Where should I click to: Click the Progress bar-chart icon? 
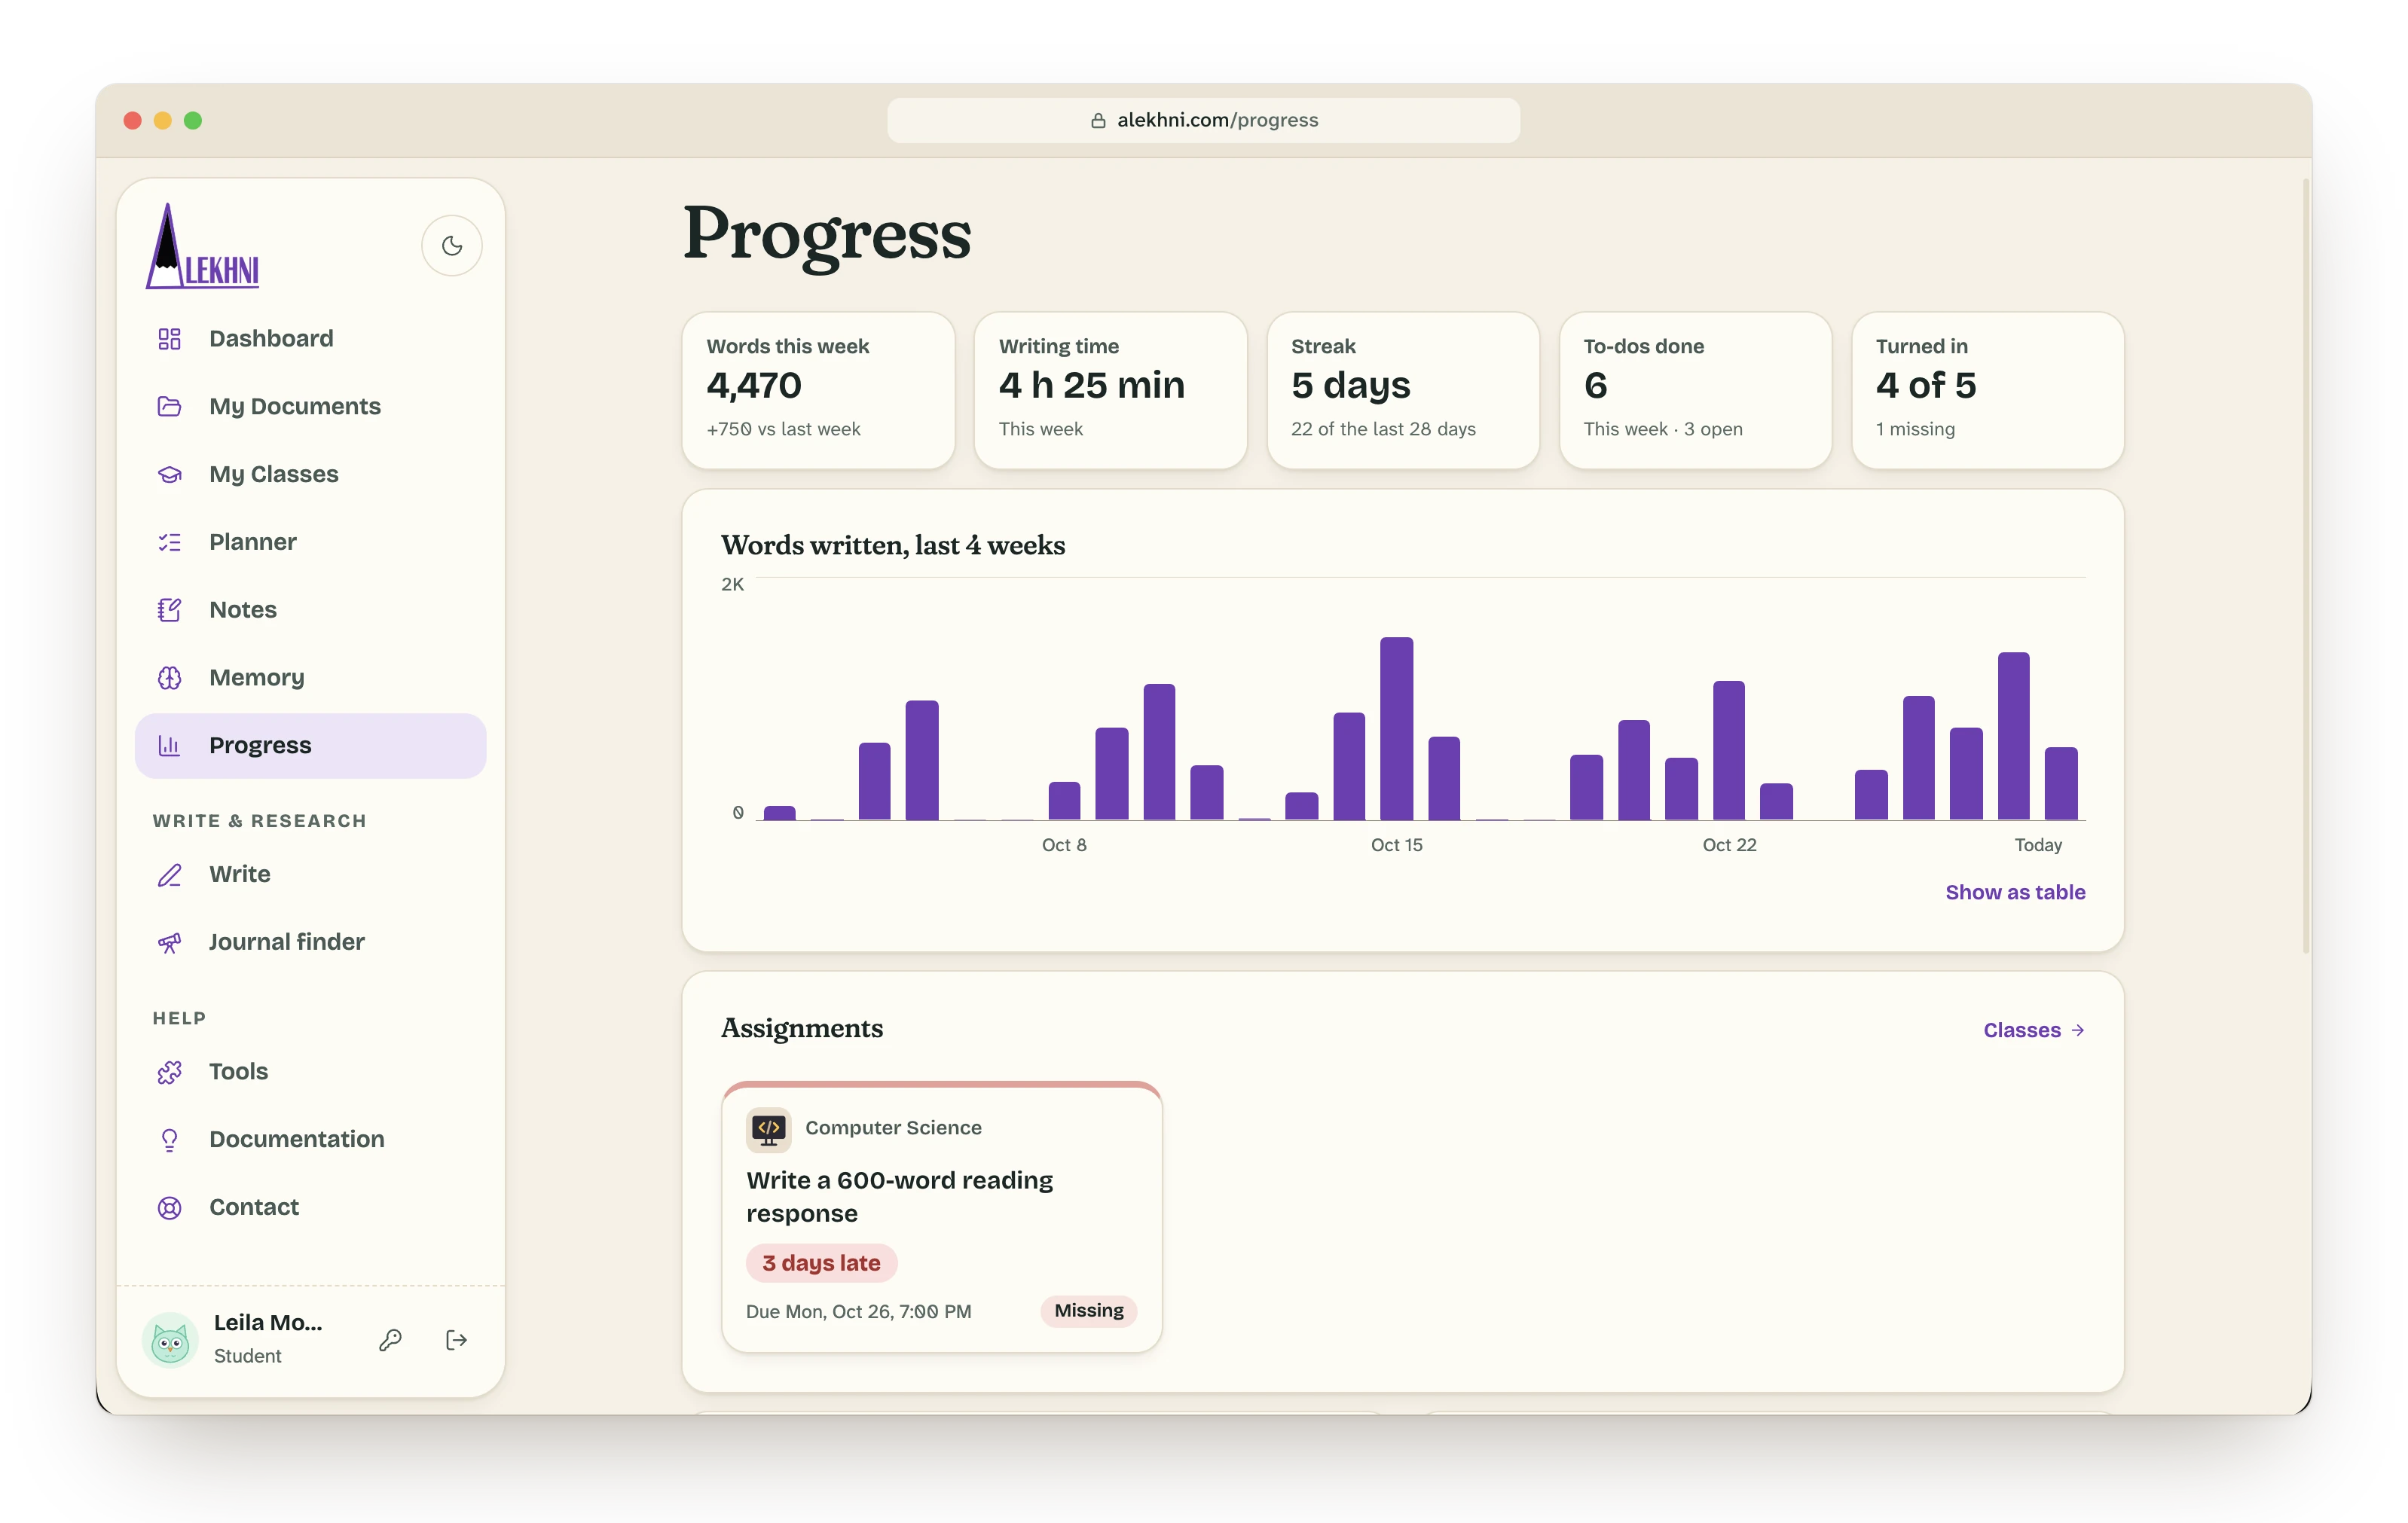click(169, 745)
